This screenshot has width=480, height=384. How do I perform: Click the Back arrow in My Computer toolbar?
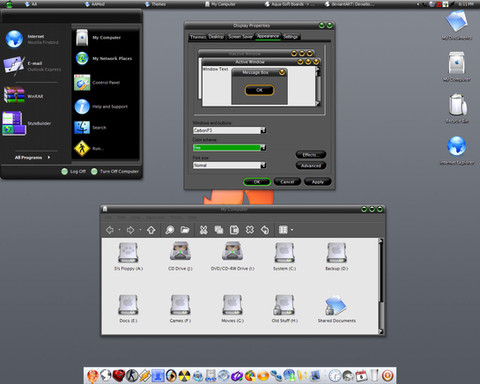[110, 230]
